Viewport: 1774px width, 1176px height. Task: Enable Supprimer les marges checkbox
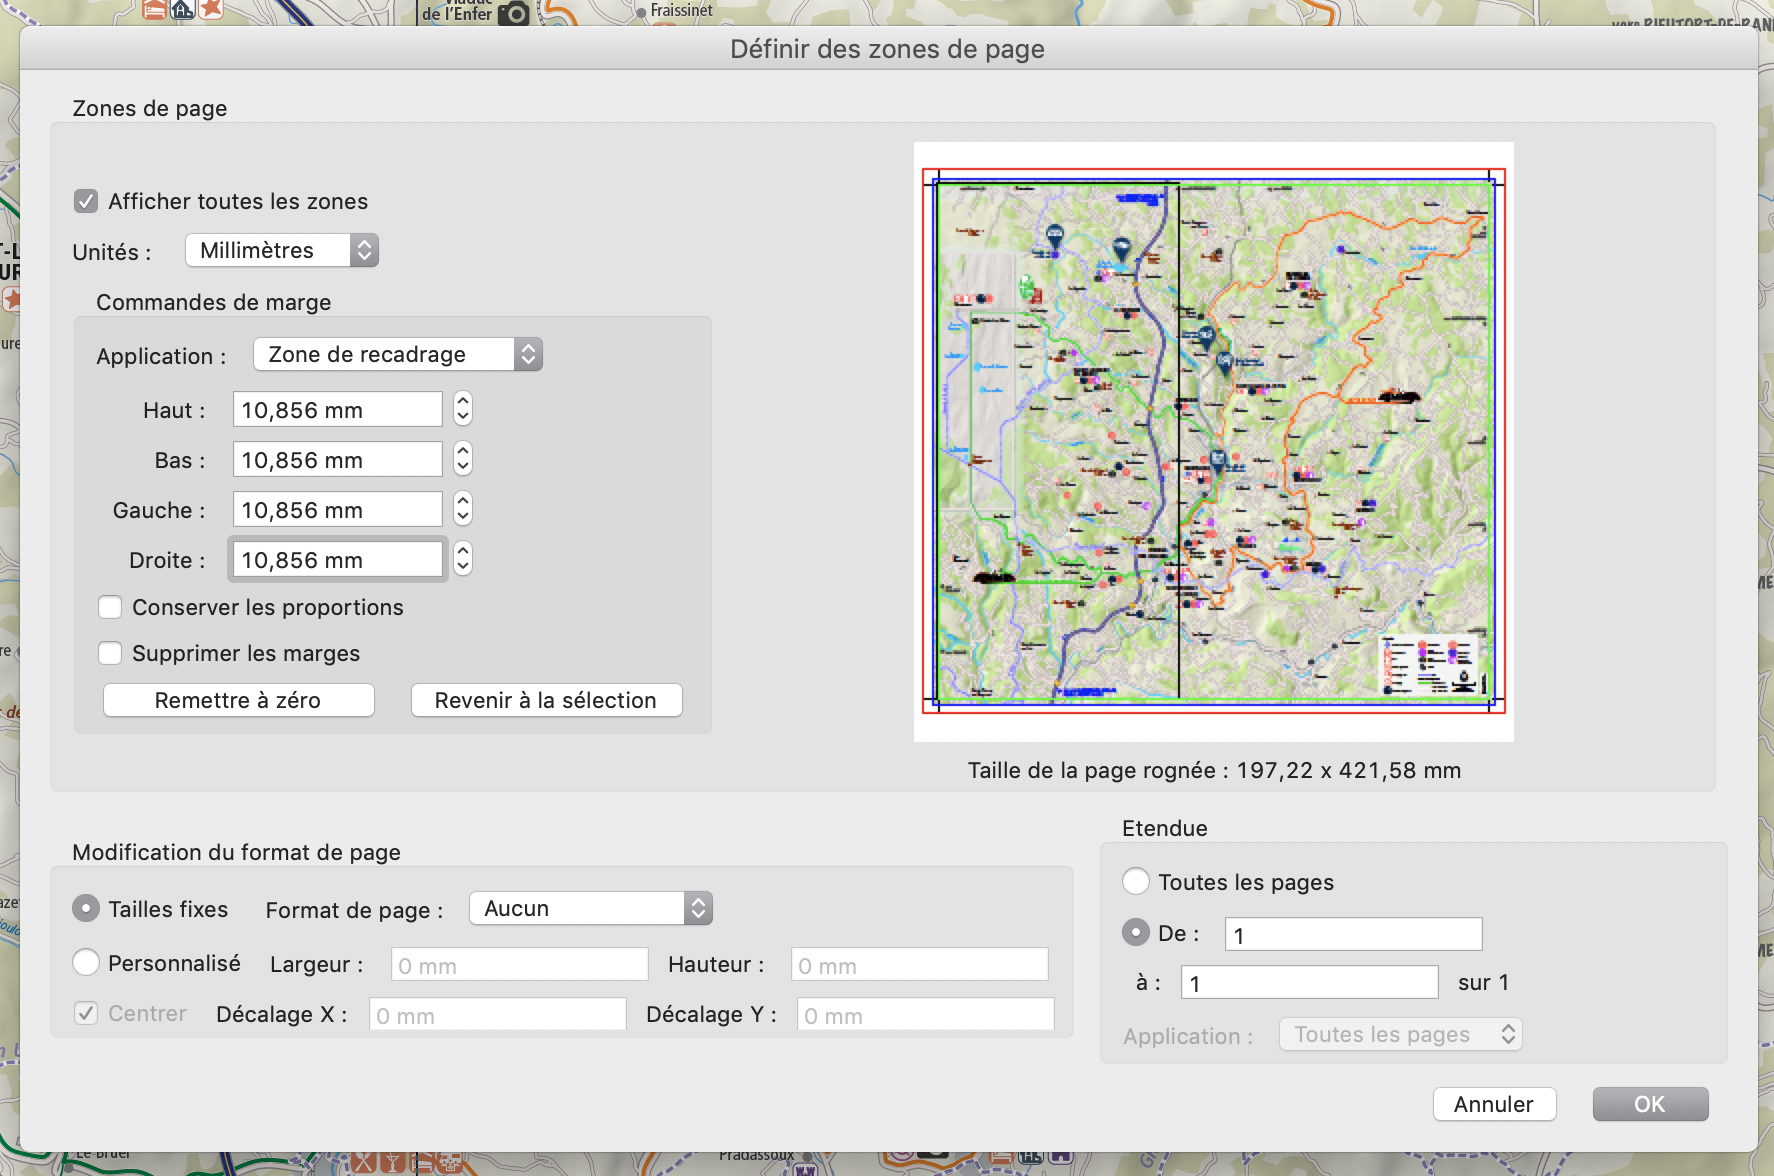(110, 654)
